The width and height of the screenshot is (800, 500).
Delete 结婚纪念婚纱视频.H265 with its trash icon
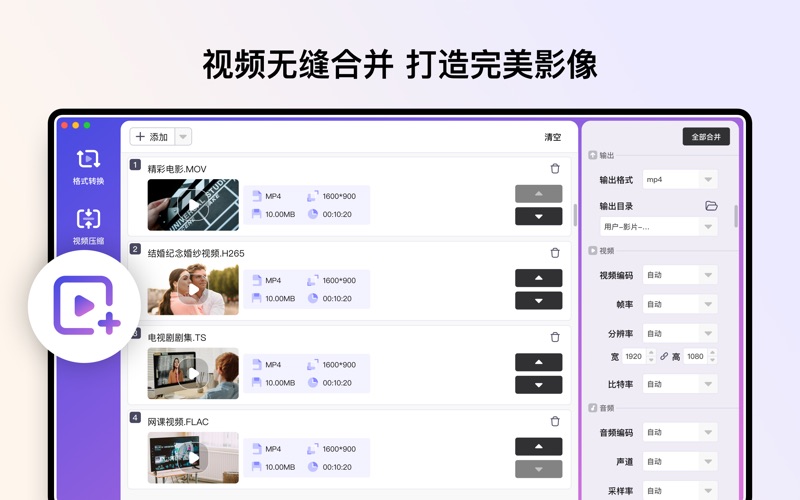[555, 253]
